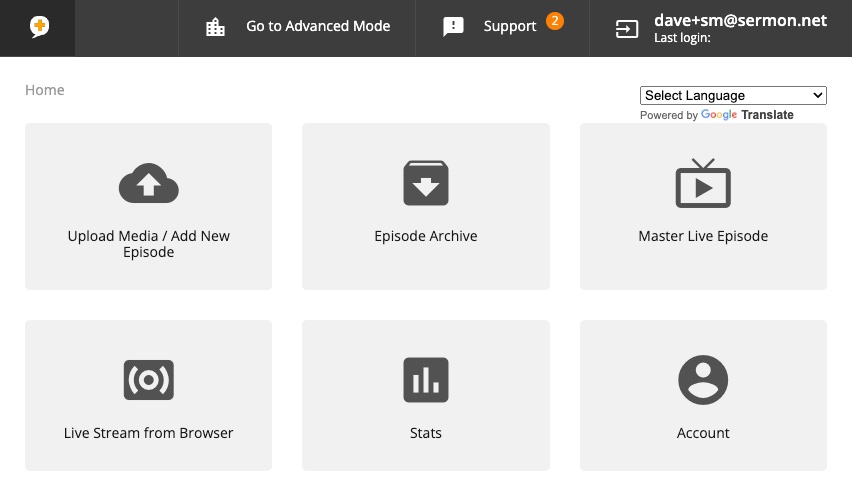Click the orange Support notification badge
852x498 pixels.
pos(555,21)
